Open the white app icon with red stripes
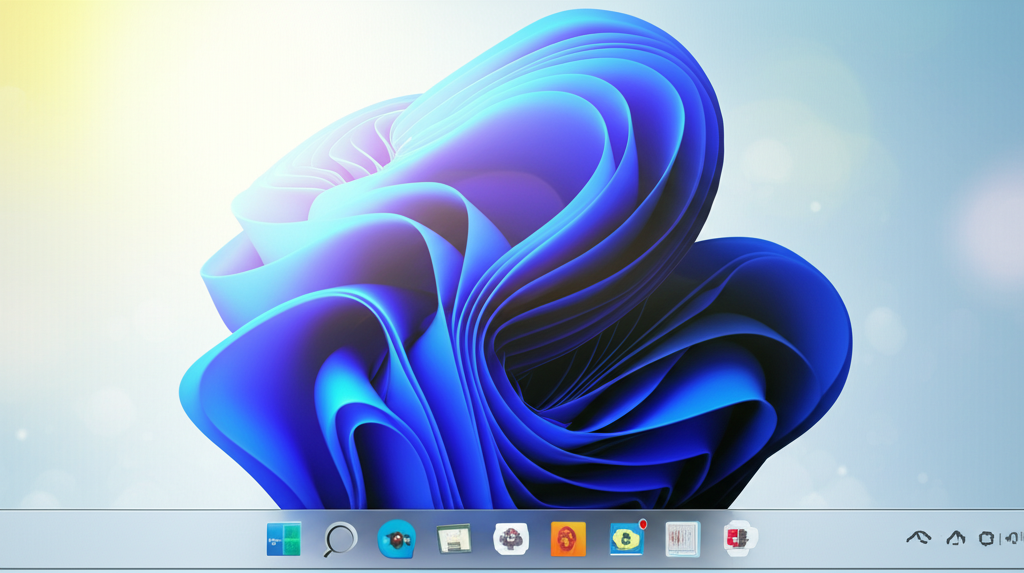 point(683,540)
